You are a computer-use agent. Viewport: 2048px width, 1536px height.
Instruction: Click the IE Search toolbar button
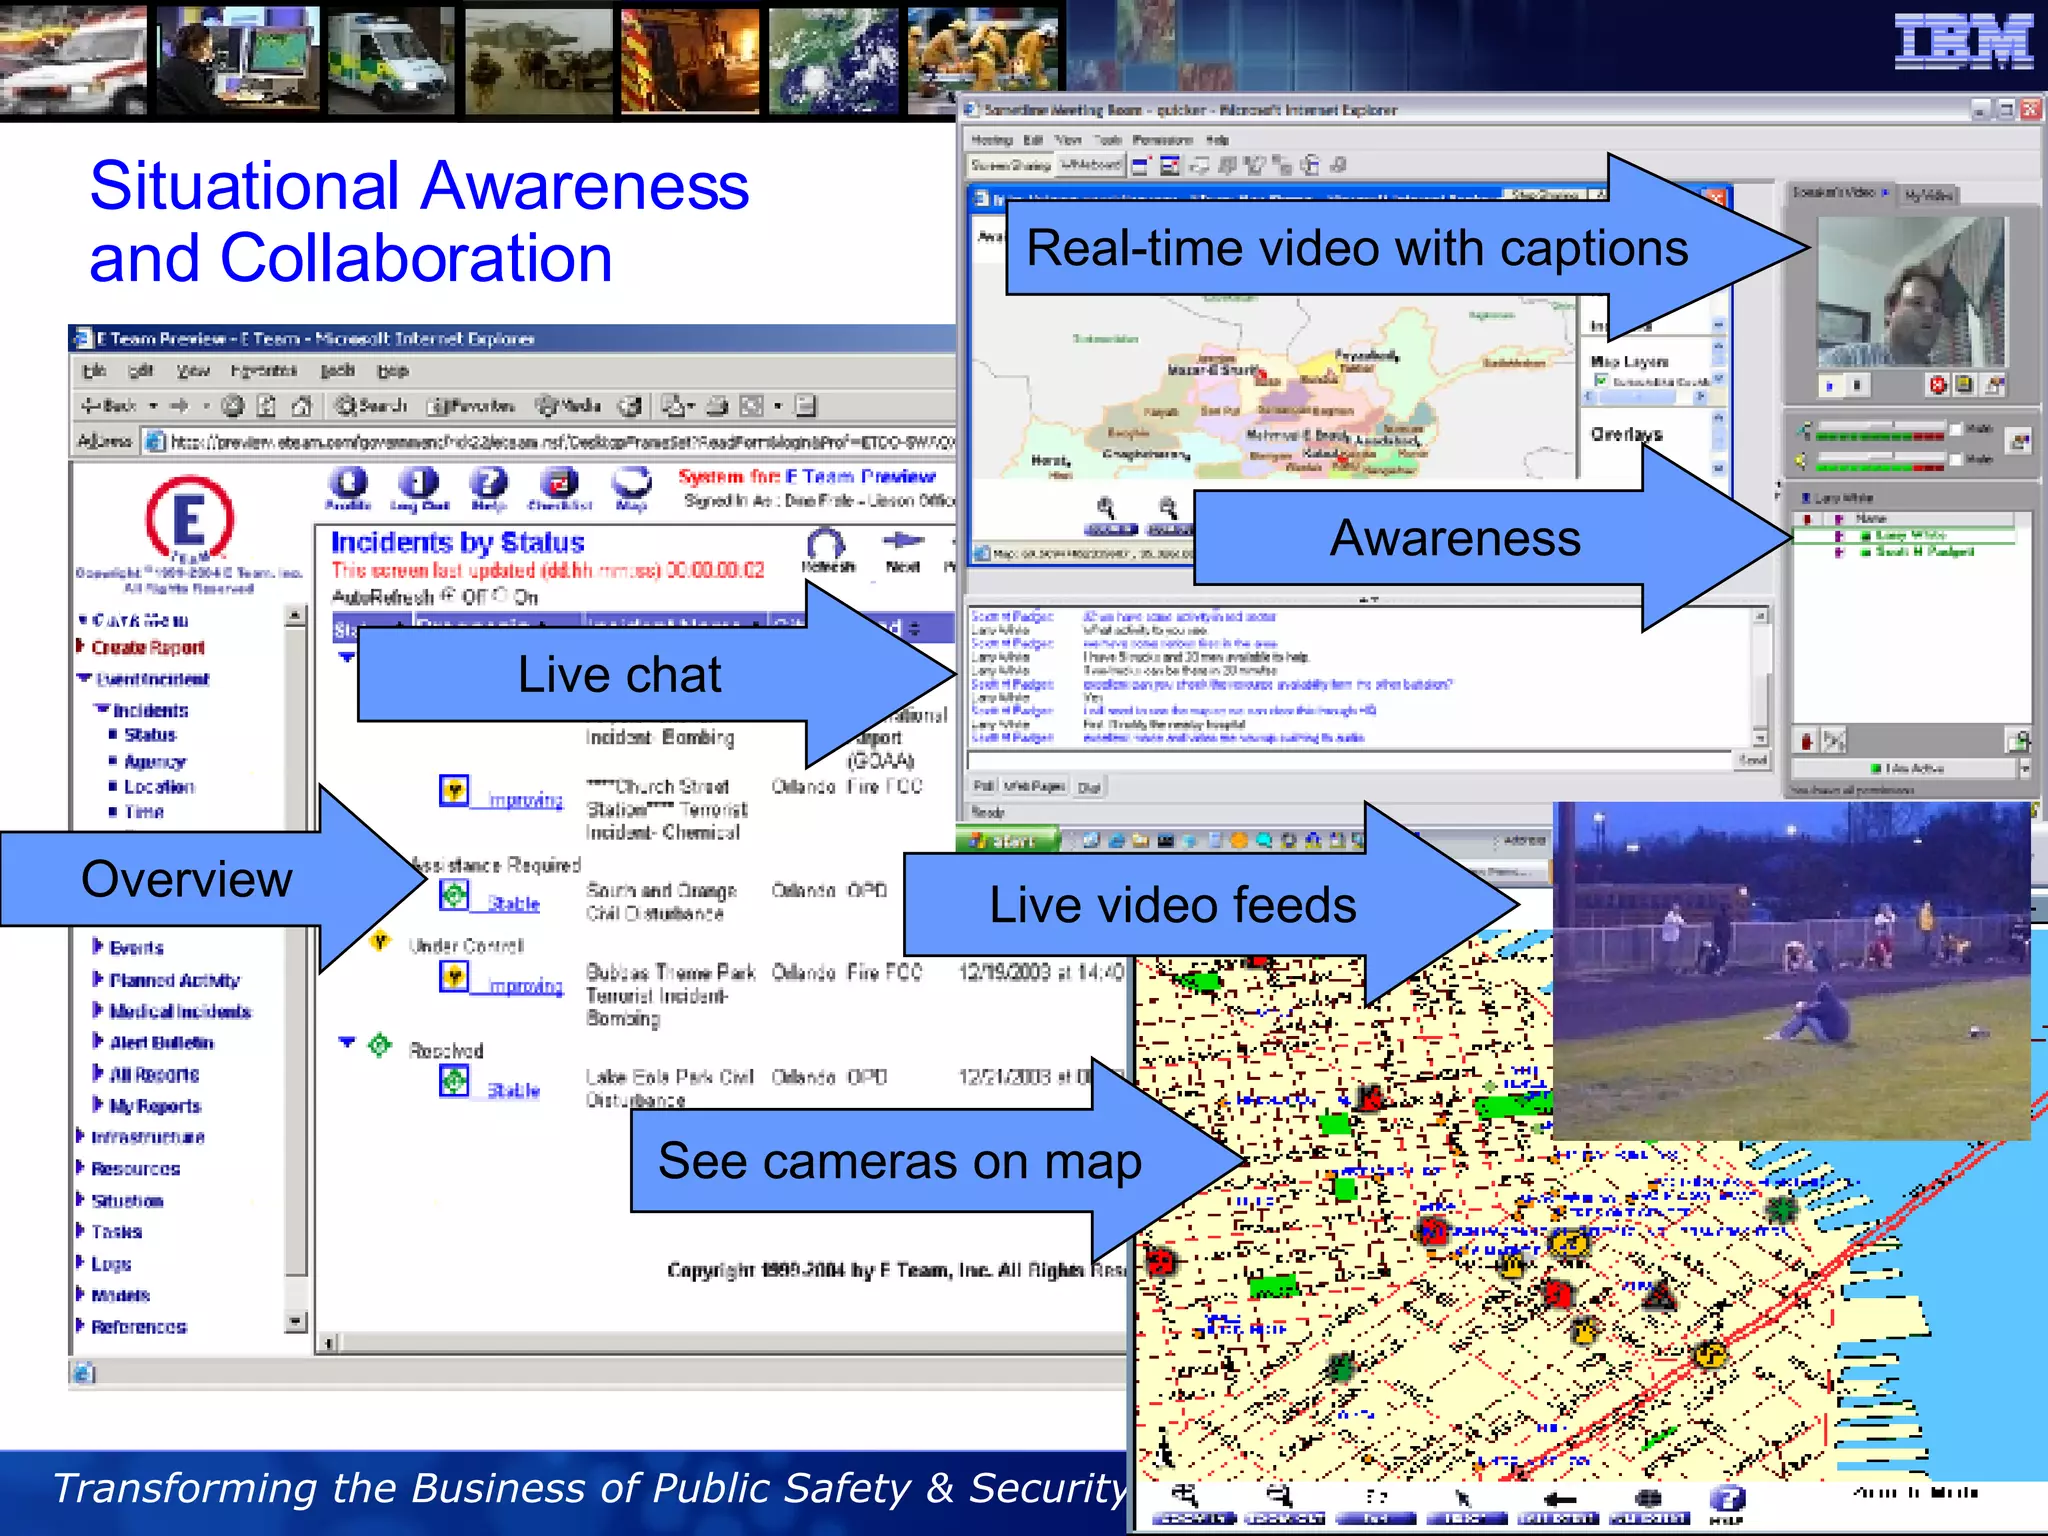click(371, 405)
